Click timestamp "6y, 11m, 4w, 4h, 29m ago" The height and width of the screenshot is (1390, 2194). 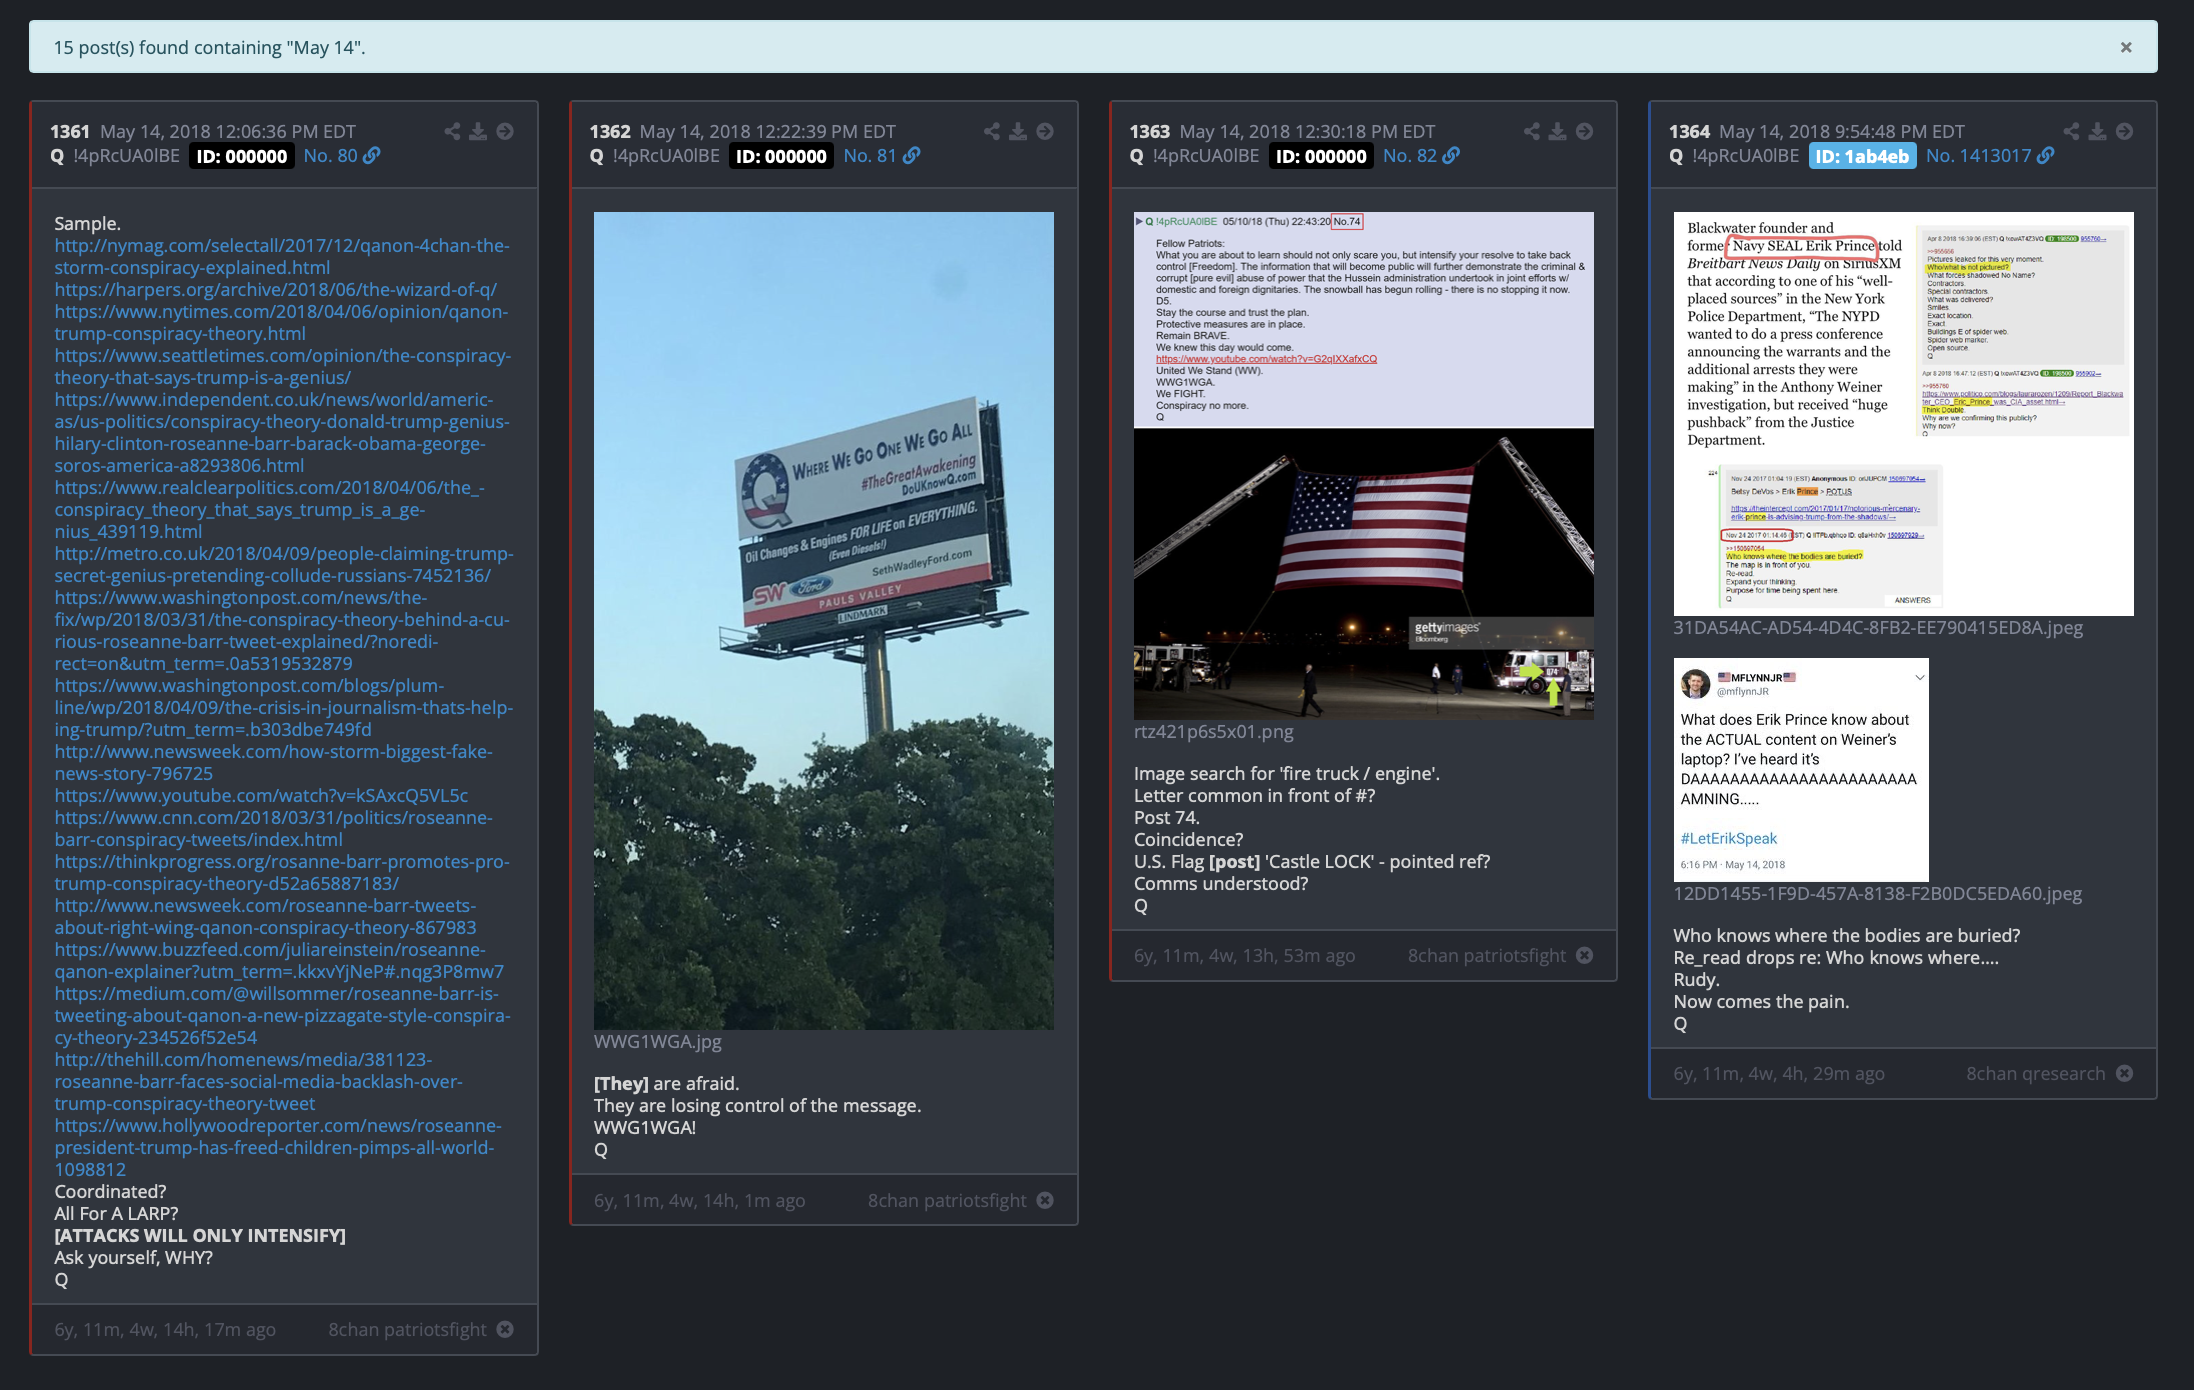[x=1779, y=1074]
